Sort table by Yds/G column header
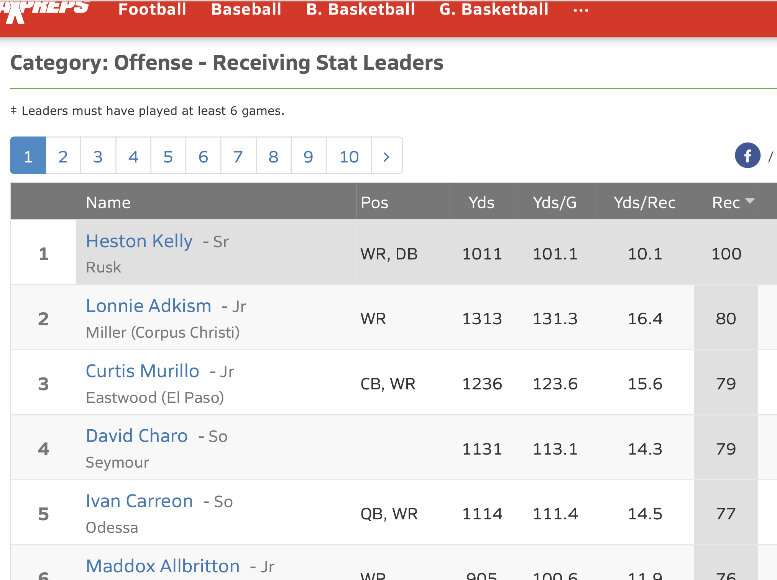This screenshot has width=777, height=580. point(555,202)
